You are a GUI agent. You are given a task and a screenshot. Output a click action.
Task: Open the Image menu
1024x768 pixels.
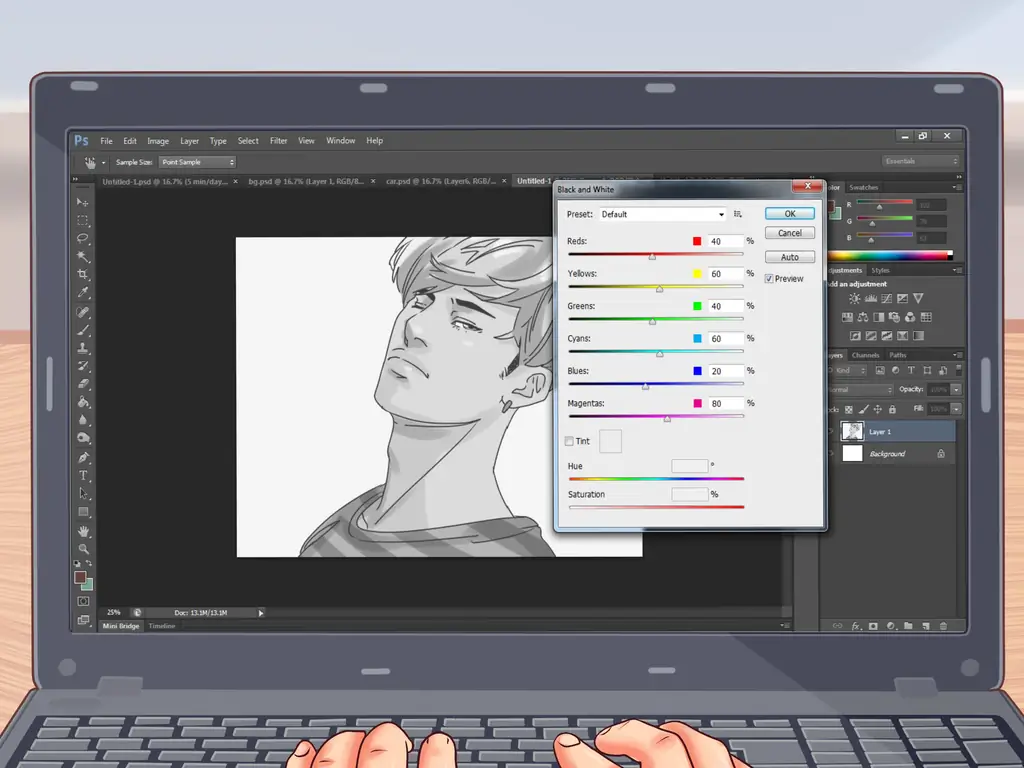click(158, 141)
